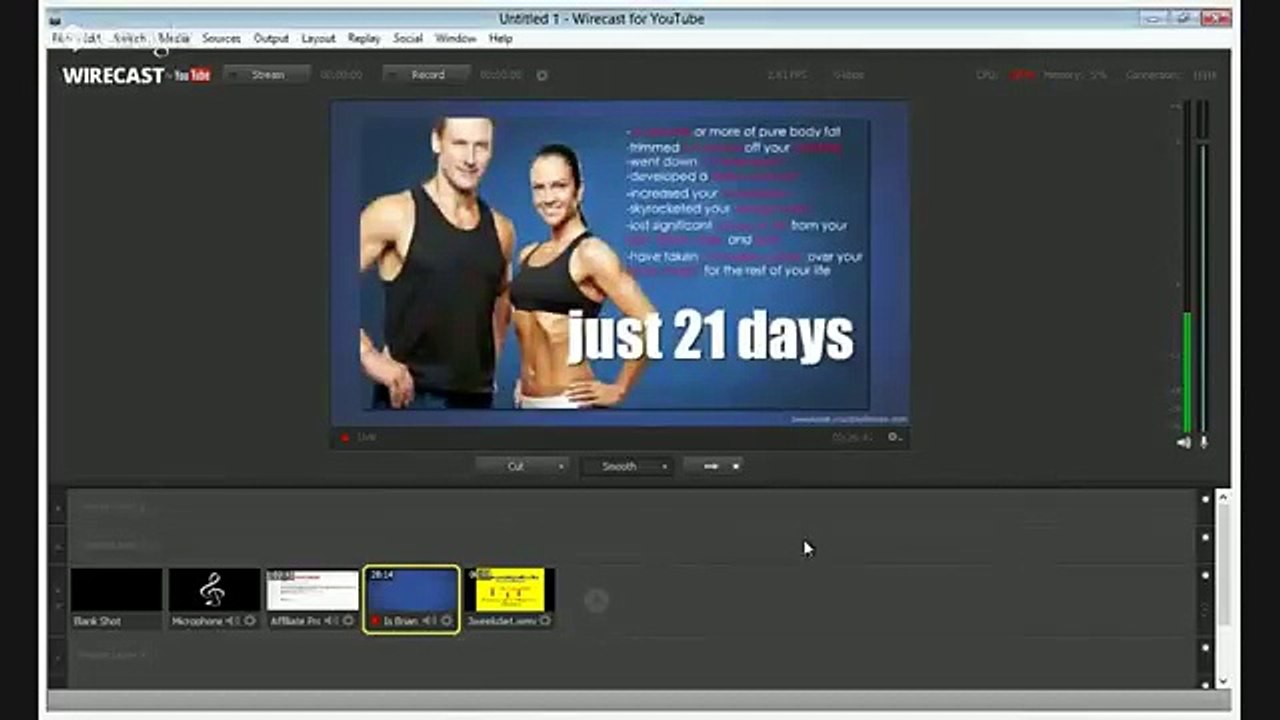This screenshot has height=720, width=1280.
Task: Select the Smooth transition button
Action: 619,466
